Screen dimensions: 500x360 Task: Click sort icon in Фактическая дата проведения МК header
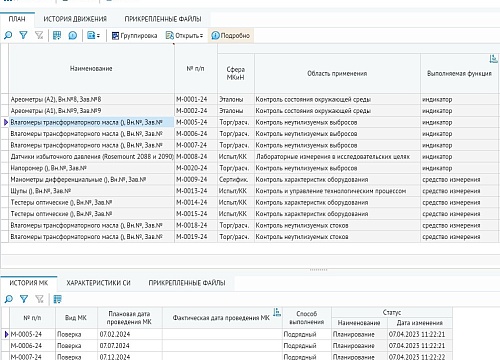(277, 312)
